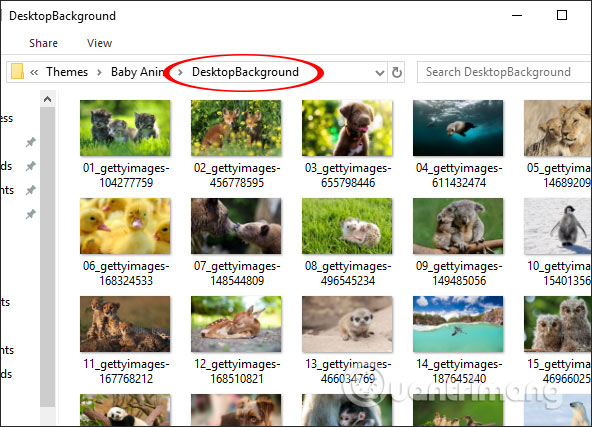The height and width of the screenshot is (427, 592).
Task: Select sea lion thumbnail 04_gettyimages-611432474
Action: click(458, 128)
